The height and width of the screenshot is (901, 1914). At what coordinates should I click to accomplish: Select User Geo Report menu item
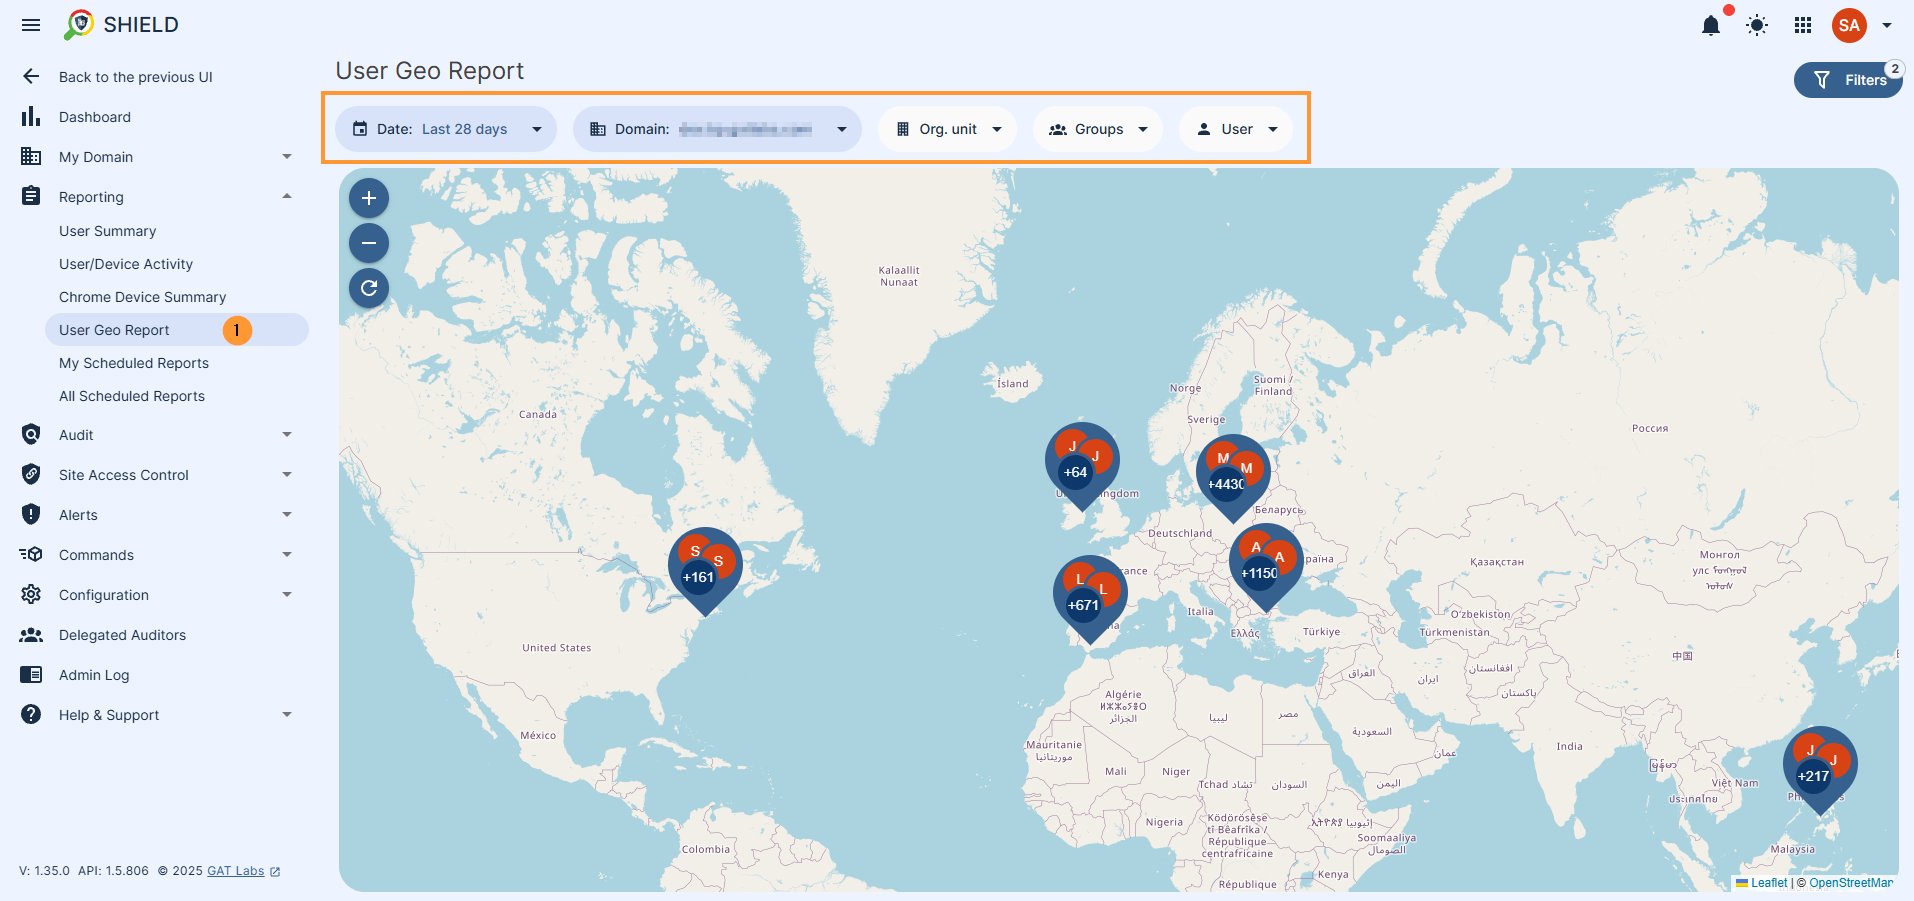coord(177,330)
